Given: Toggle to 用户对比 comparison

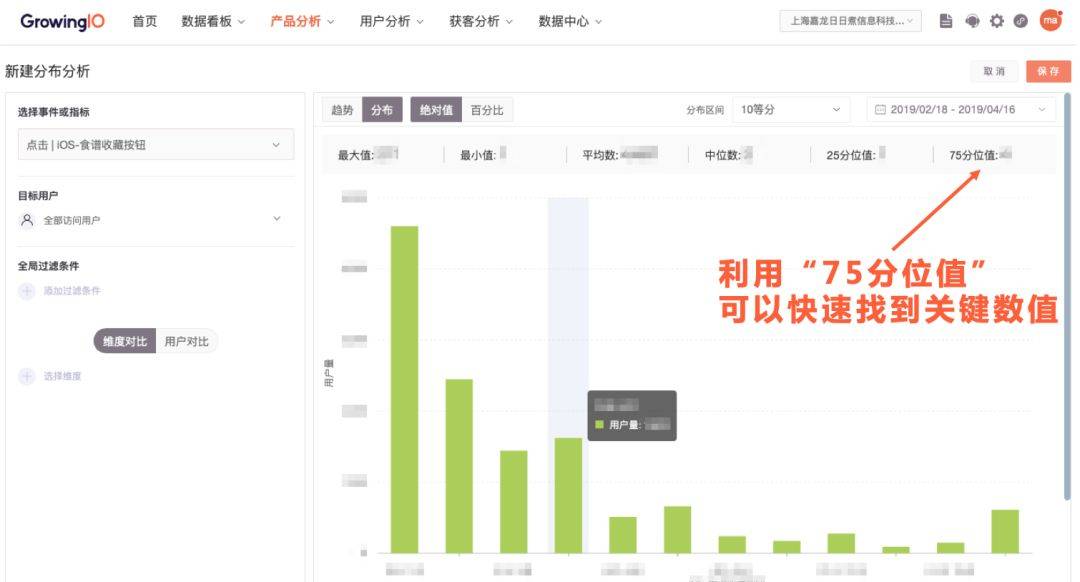Looking at the screenshot, I should coord(187,342).
